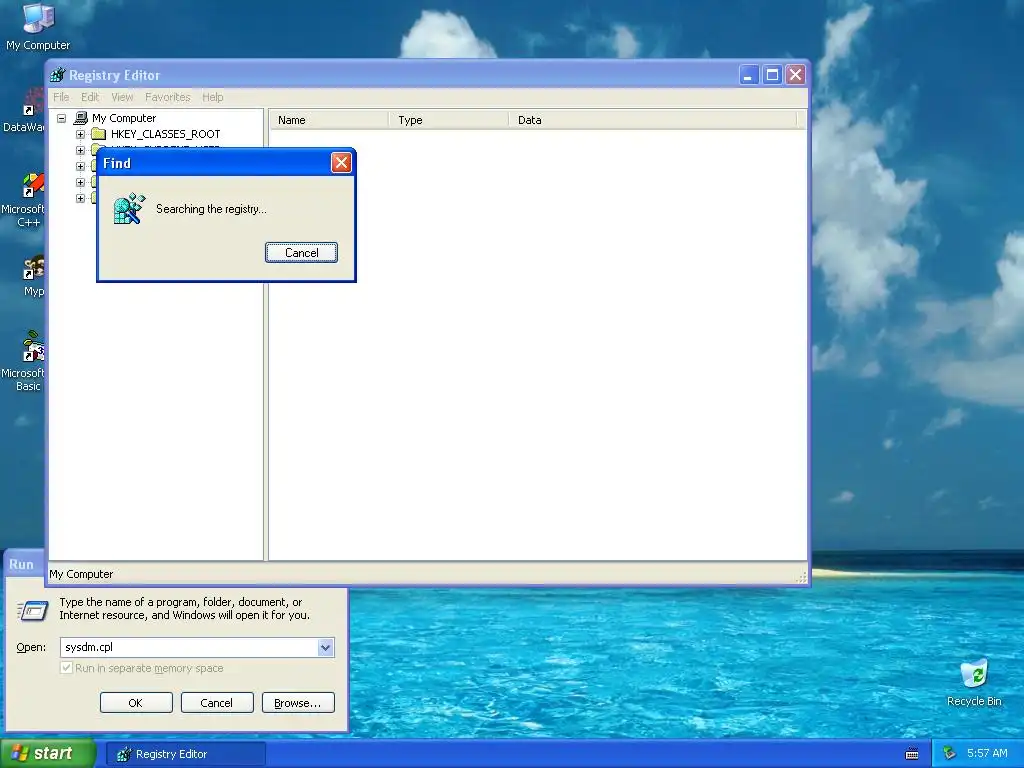Select the Recycle Bin desktop icon
This screenshot has width=1024, height=768.
974,682
